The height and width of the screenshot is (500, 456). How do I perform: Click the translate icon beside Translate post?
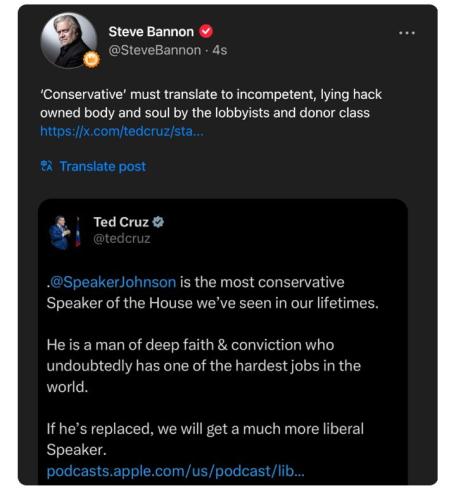[x=46, y=166]
